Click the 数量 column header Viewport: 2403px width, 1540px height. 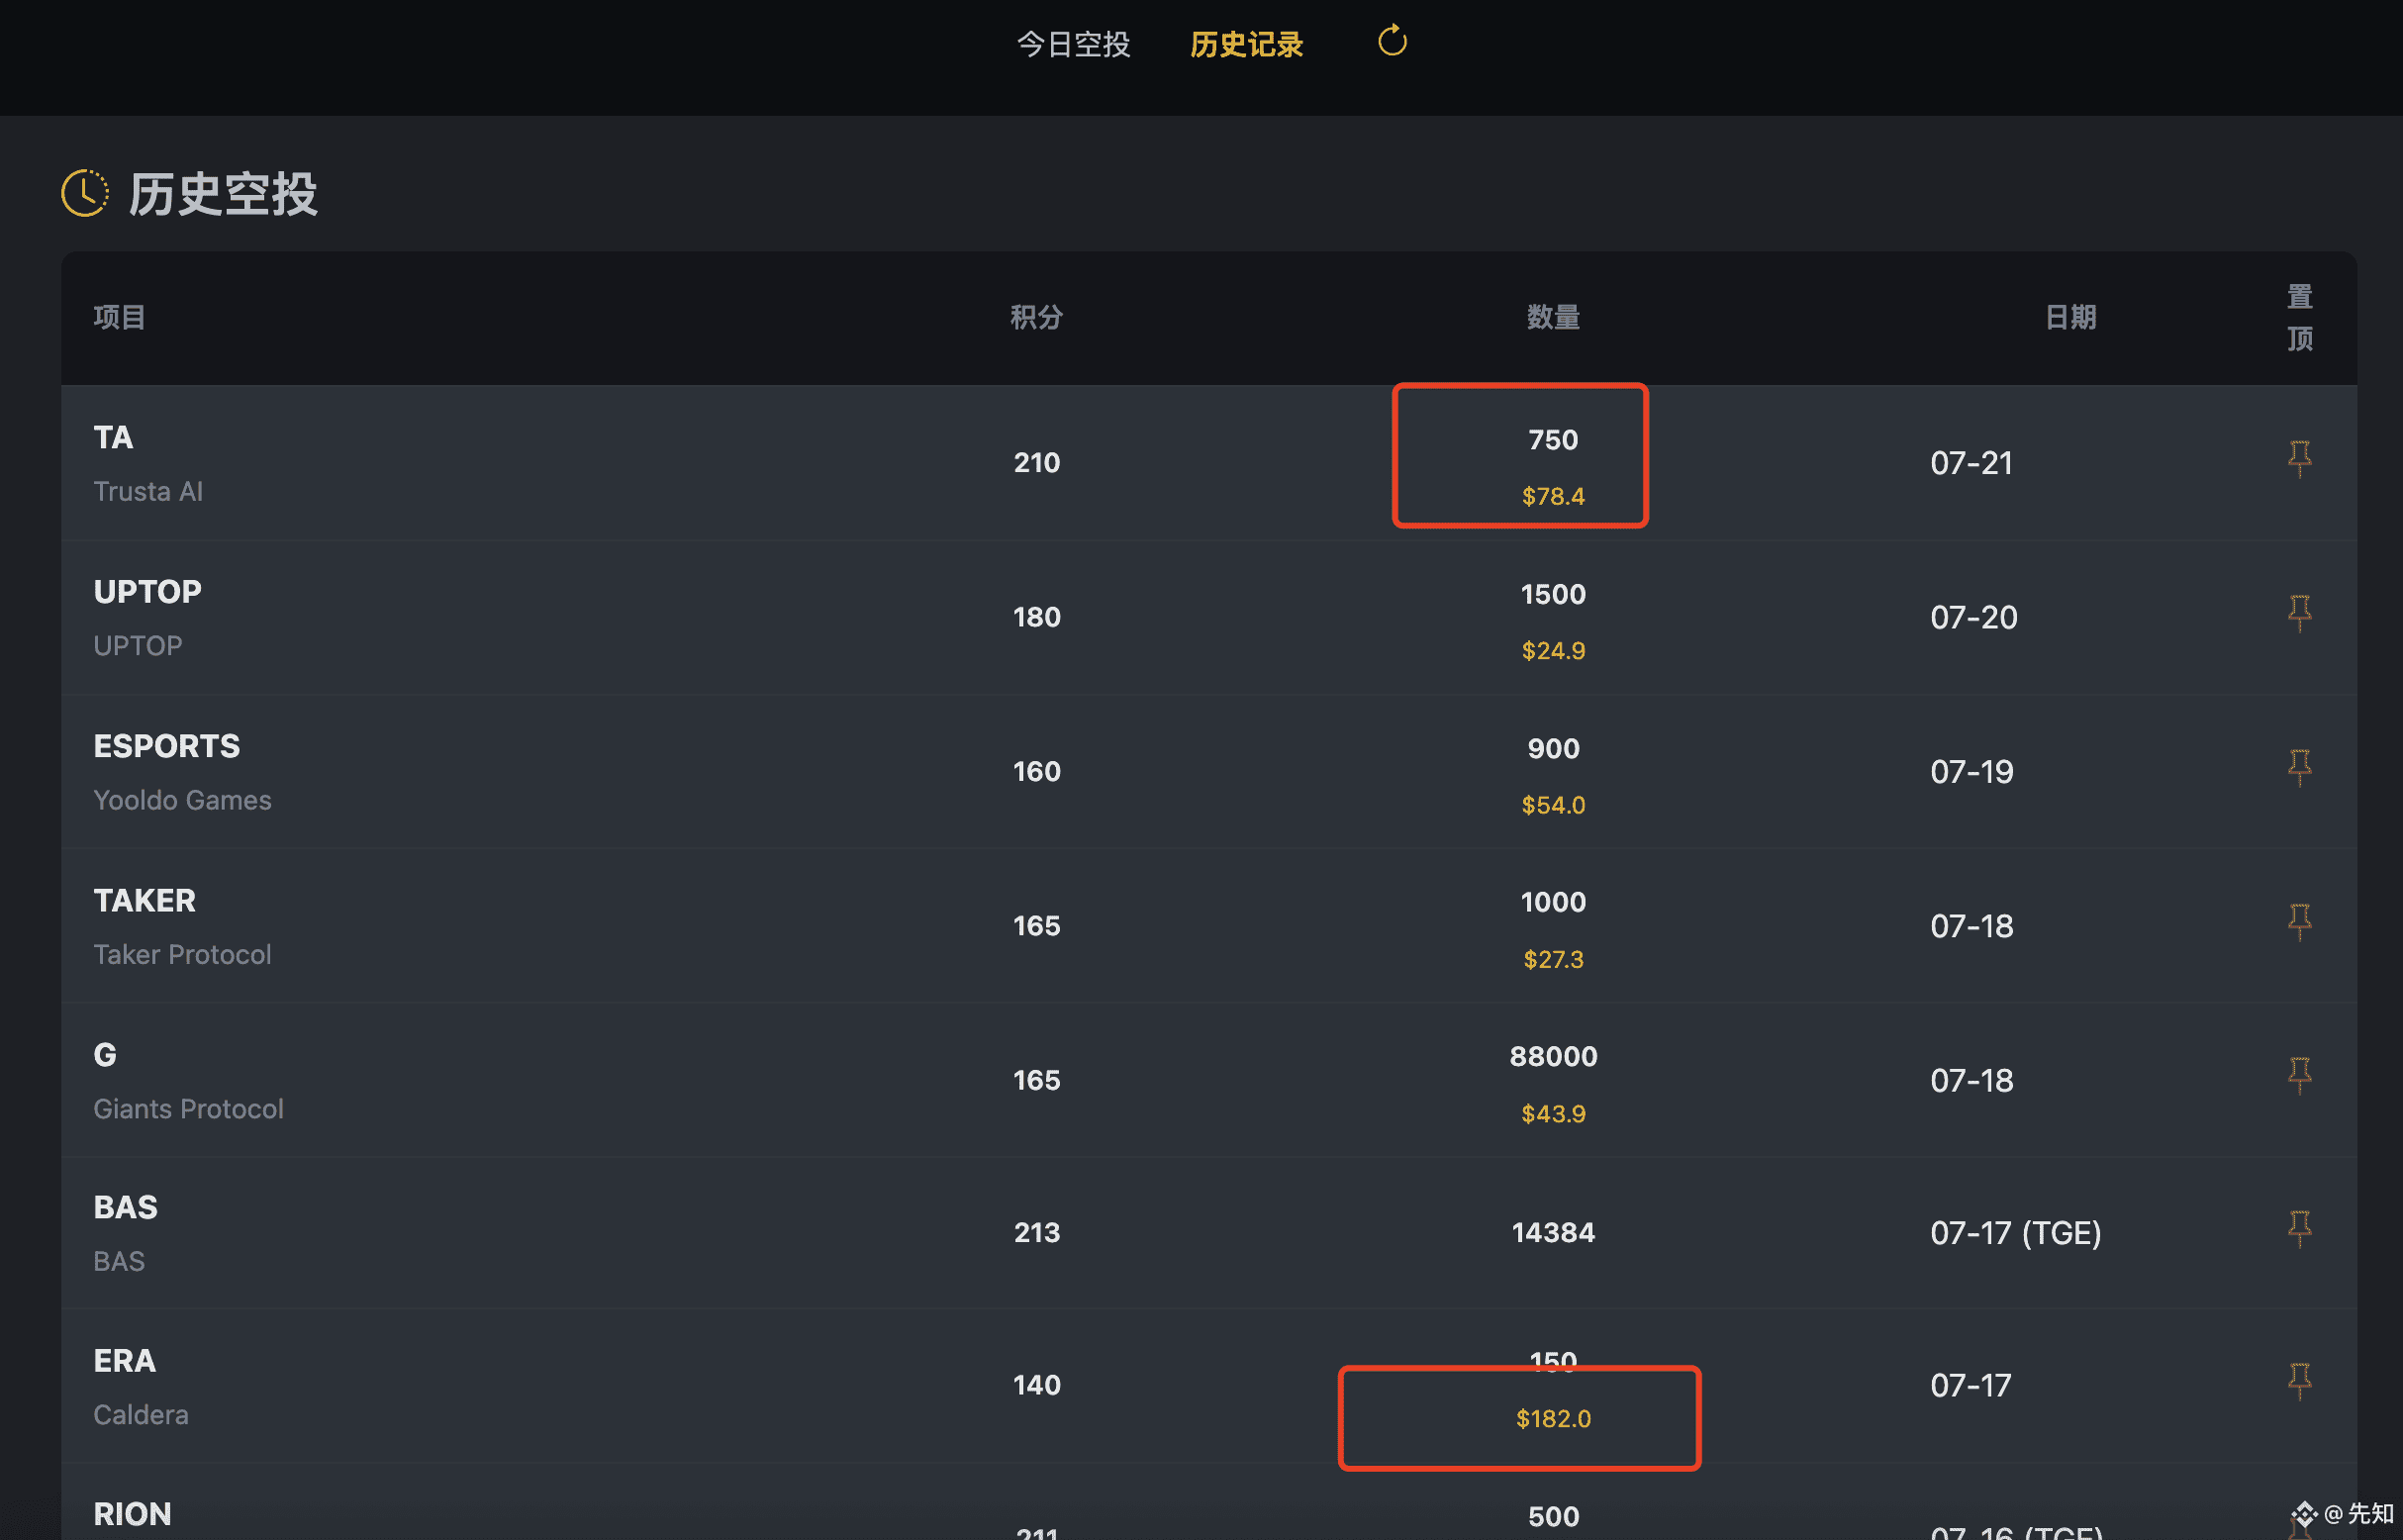click(x=1553, y=317)
